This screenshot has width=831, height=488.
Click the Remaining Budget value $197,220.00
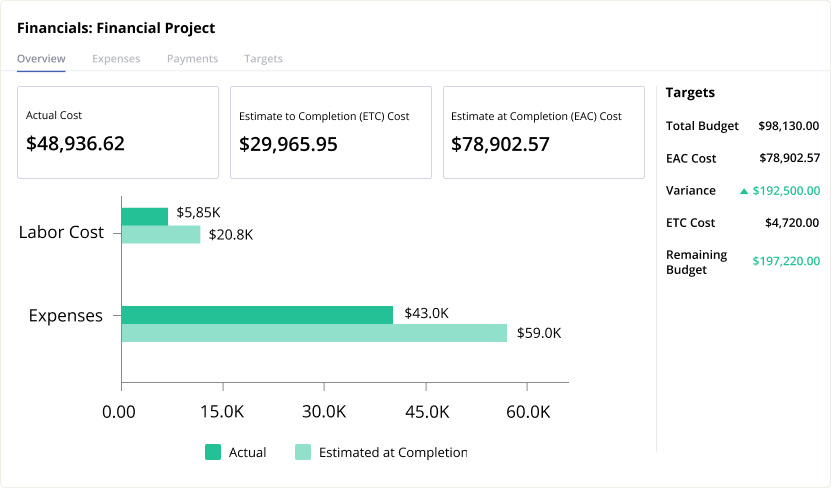pyautogui.click(x=786, y=262)
